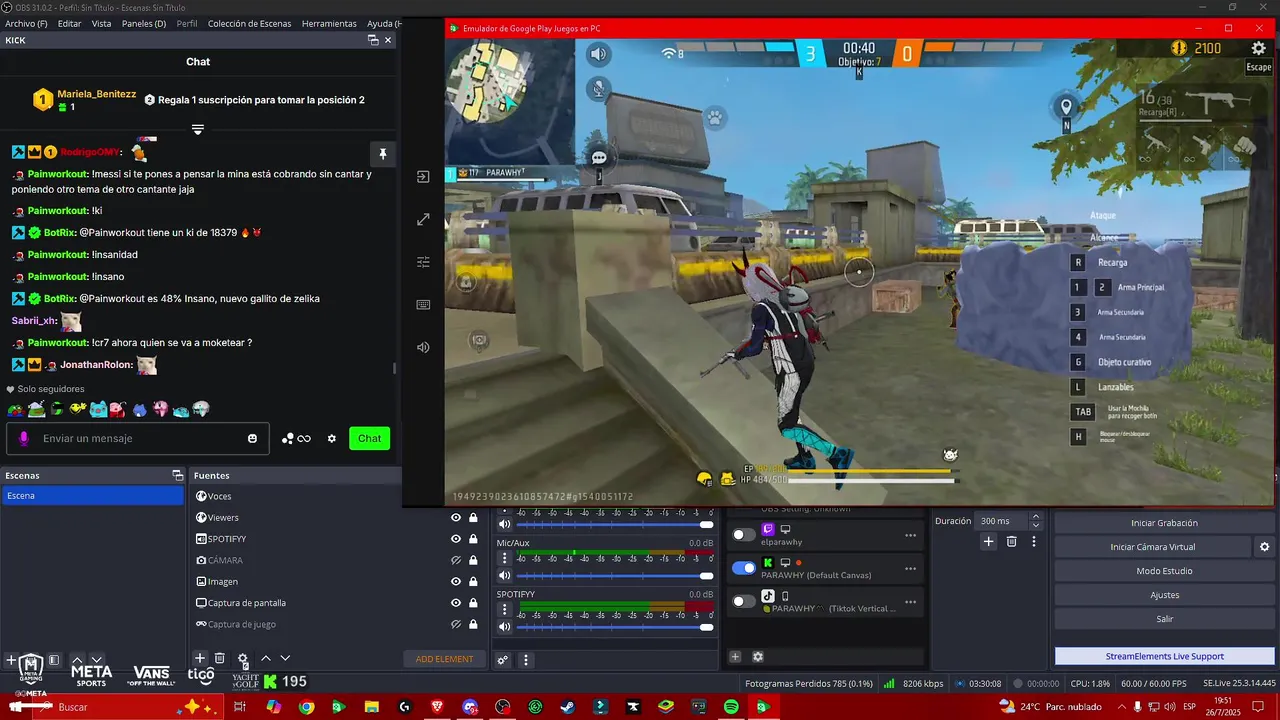
Task: Expand the Kick leaderboard panel
Action: pos(198,130)
